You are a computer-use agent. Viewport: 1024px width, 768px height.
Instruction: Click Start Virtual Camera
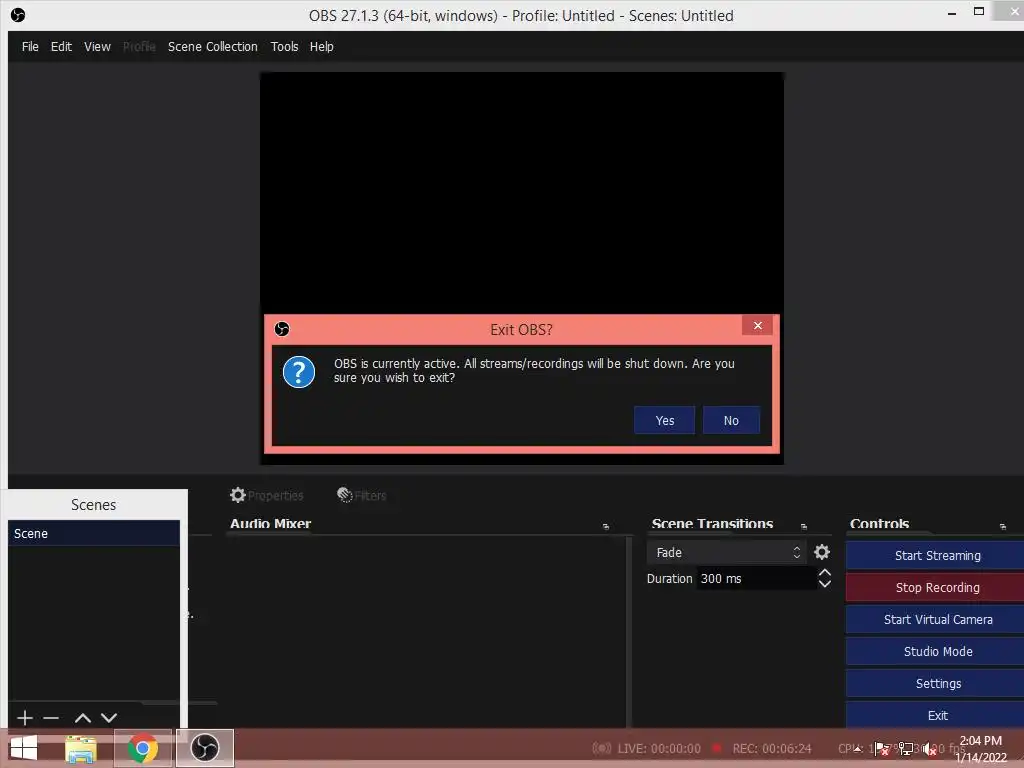[x=936, y=620]
